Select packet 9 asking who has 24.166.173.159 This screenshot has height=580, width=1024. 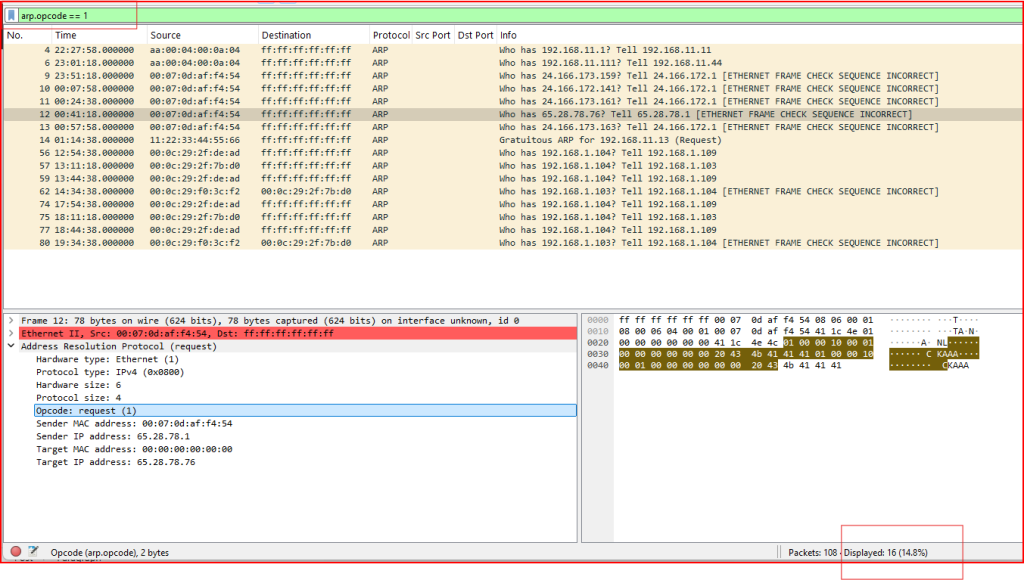[x=513, y=76]
